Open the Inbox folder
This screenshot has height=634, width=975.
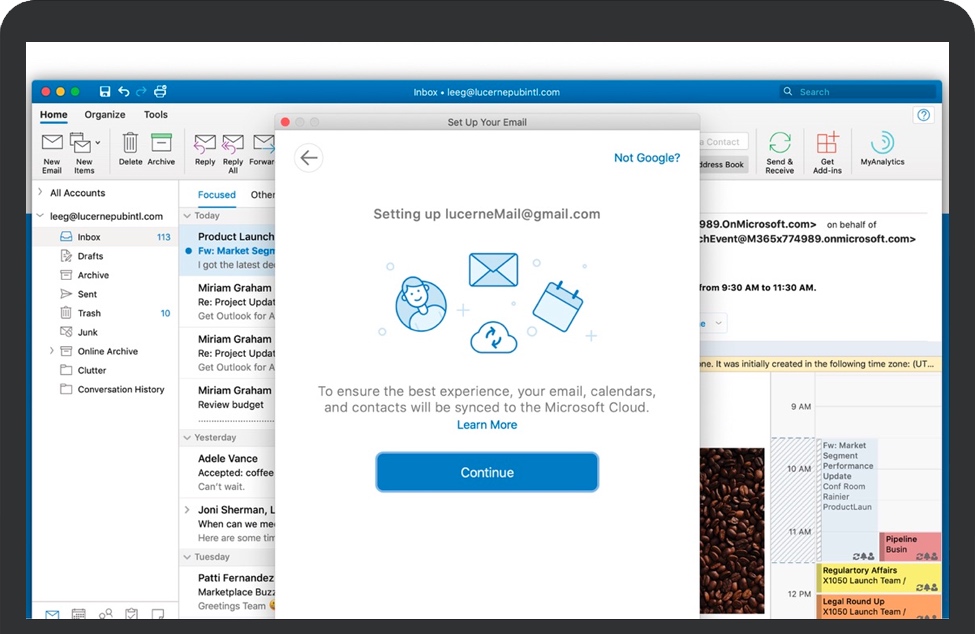(104, 237)
